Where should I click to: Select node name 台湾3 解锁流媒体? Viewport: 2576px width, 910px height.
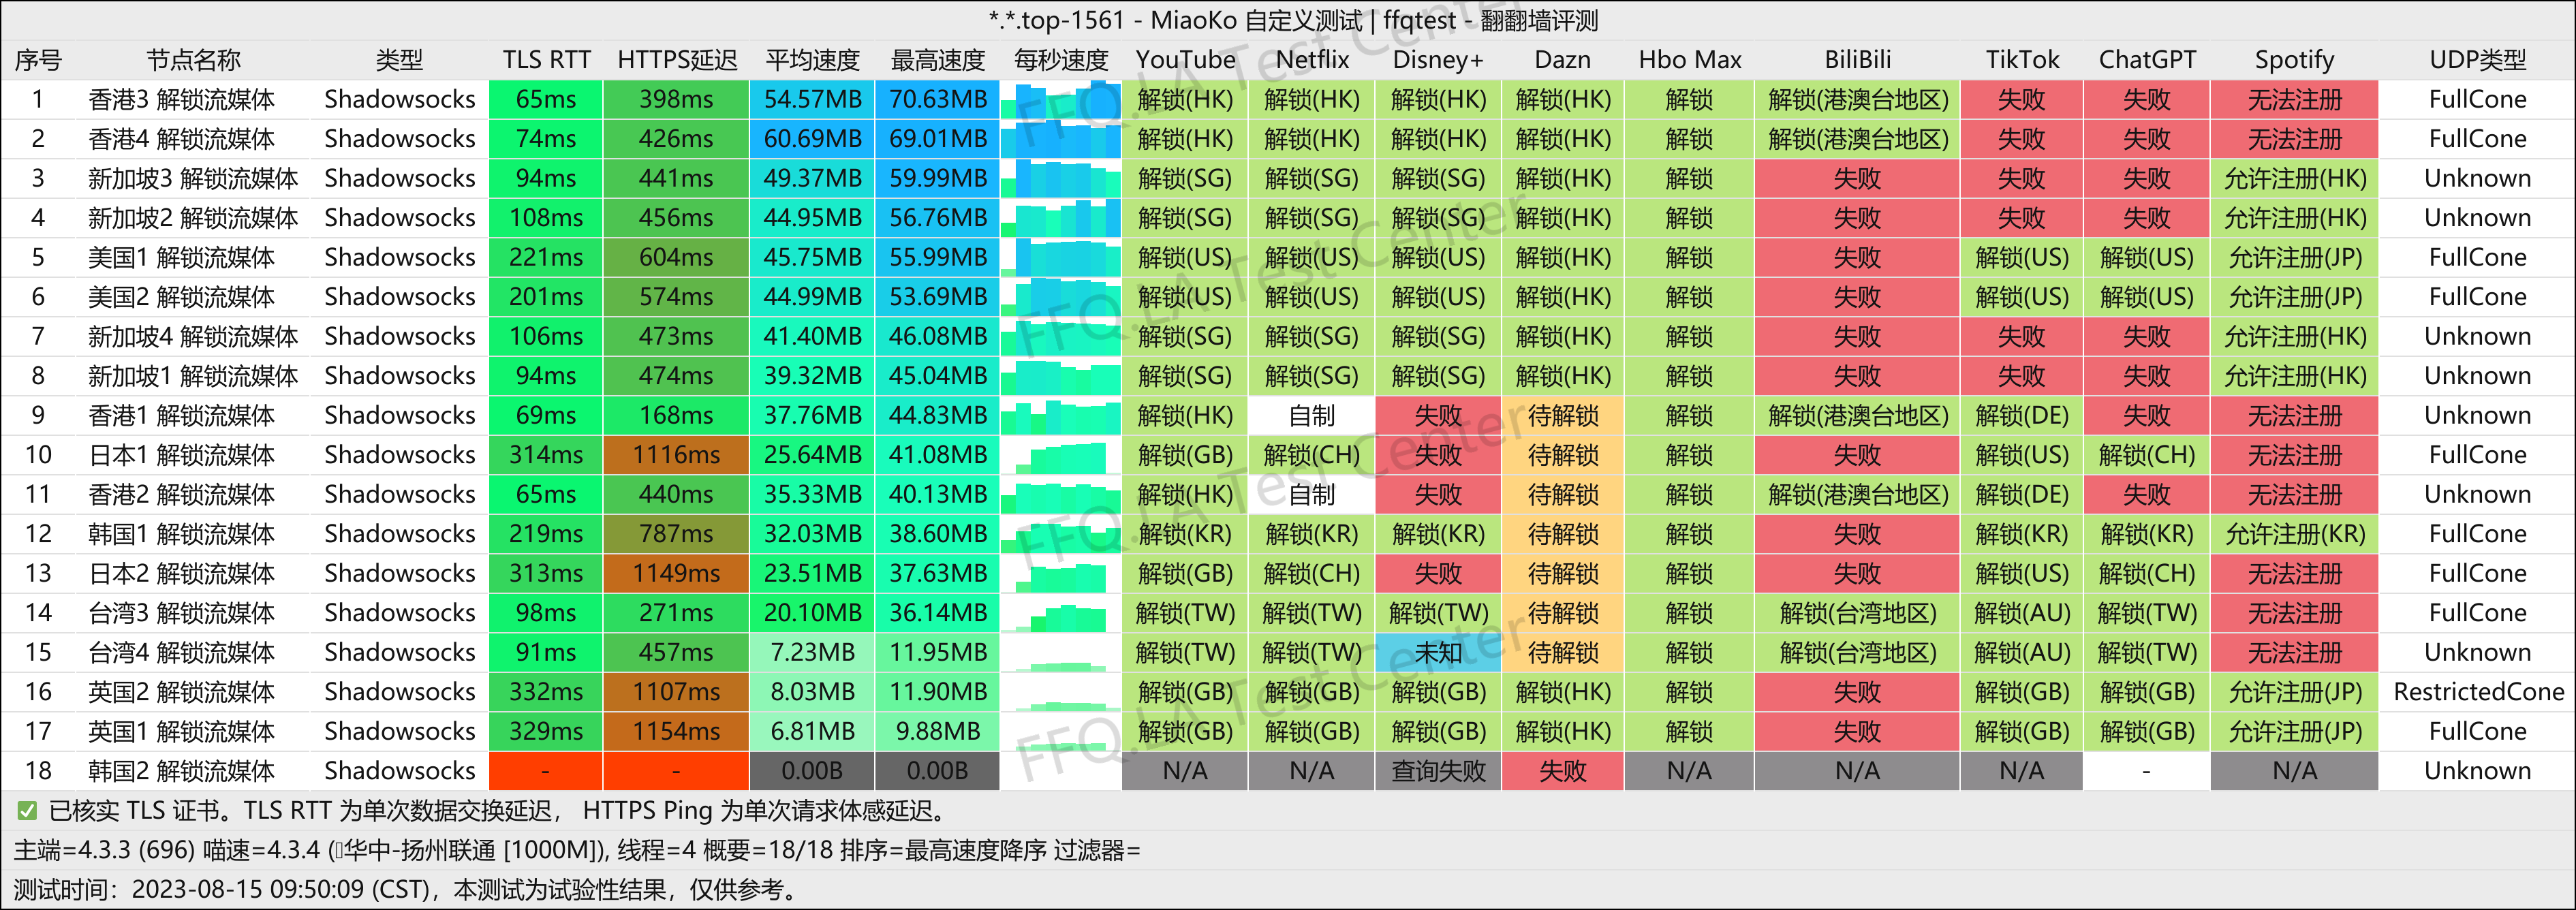tap(181, 613)
